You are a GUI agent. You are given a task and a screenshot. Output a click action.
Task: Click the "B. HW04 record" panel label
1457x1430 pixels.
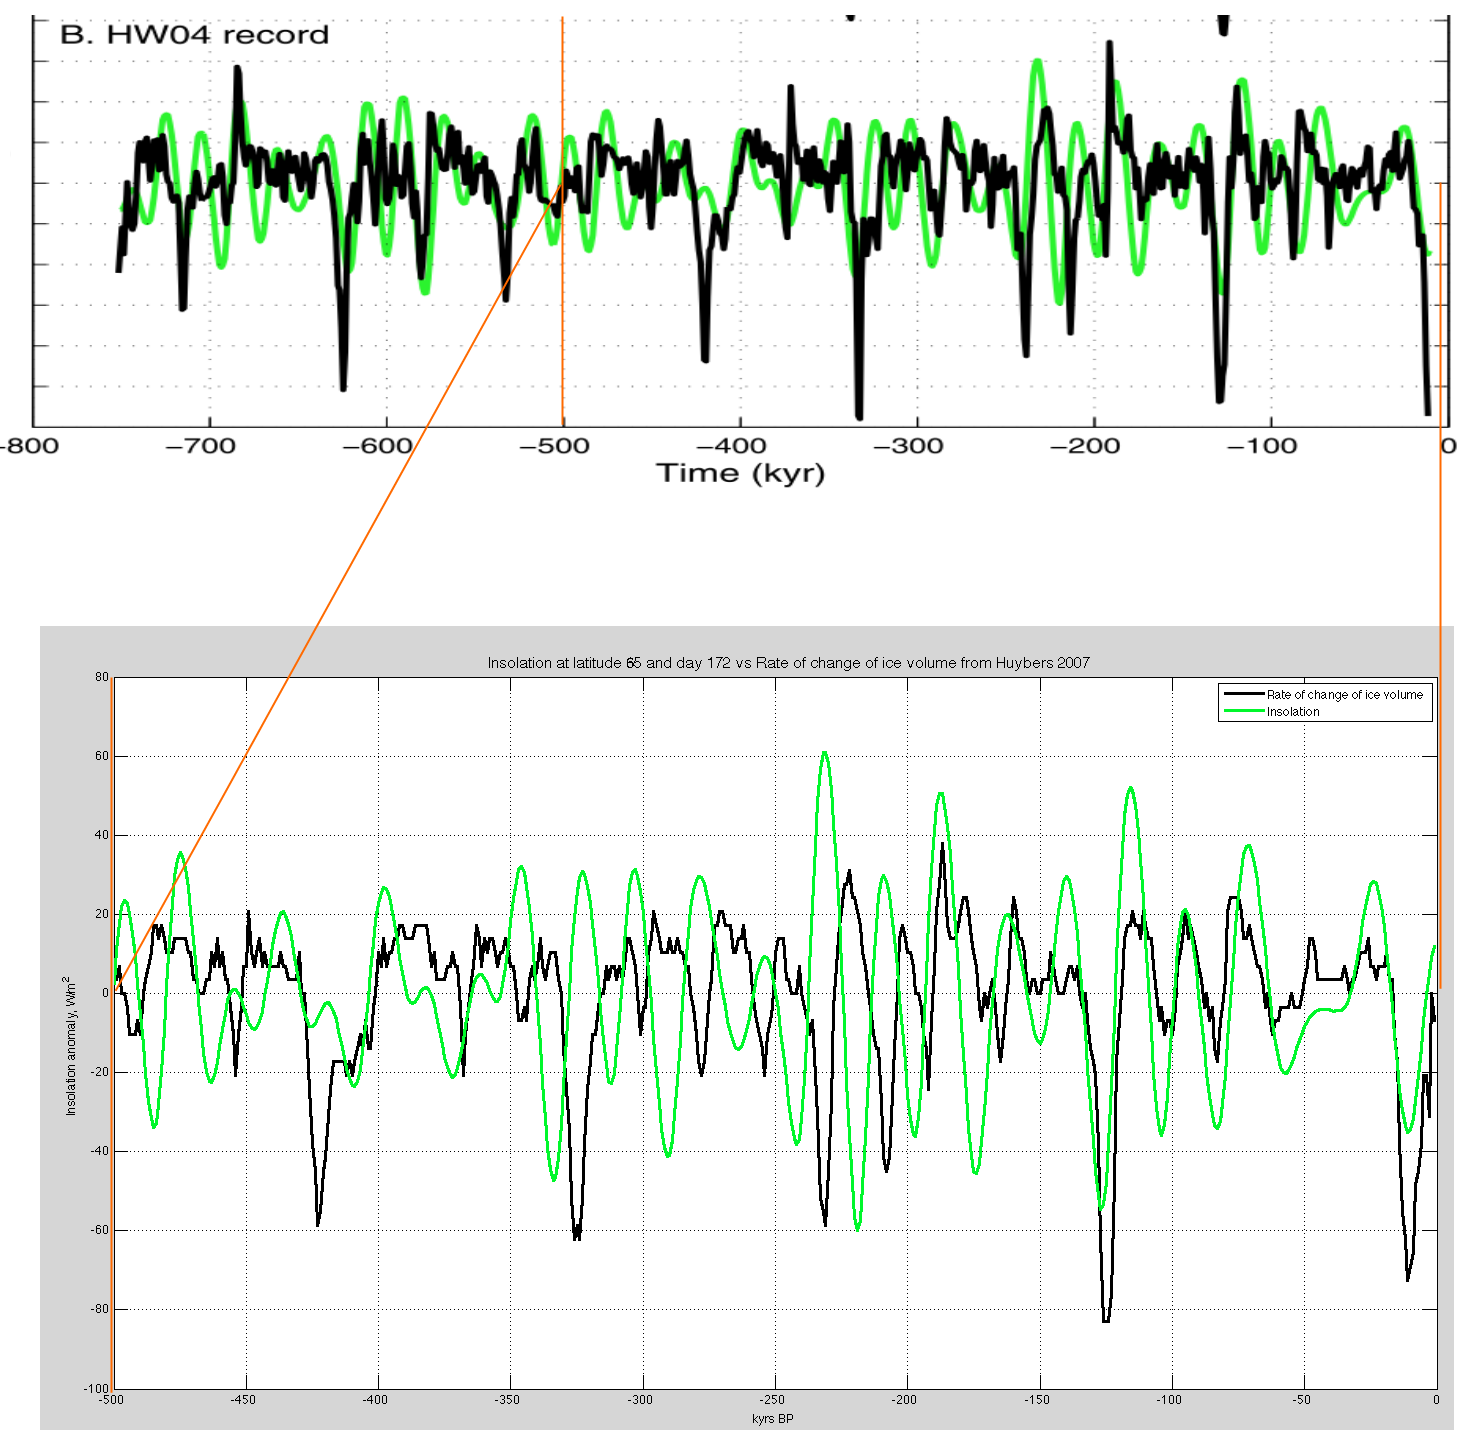tap(194, 35)
